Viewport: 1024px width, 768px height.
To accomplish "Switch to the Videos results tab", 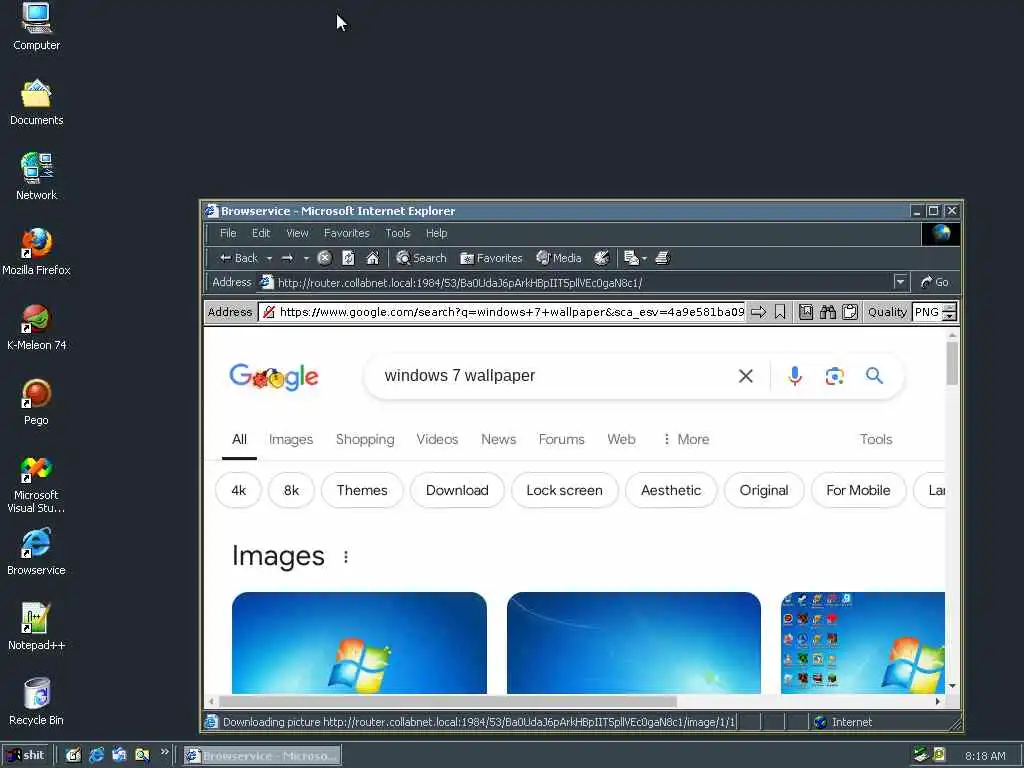I will pyautogui.click(x=437, y=440).
